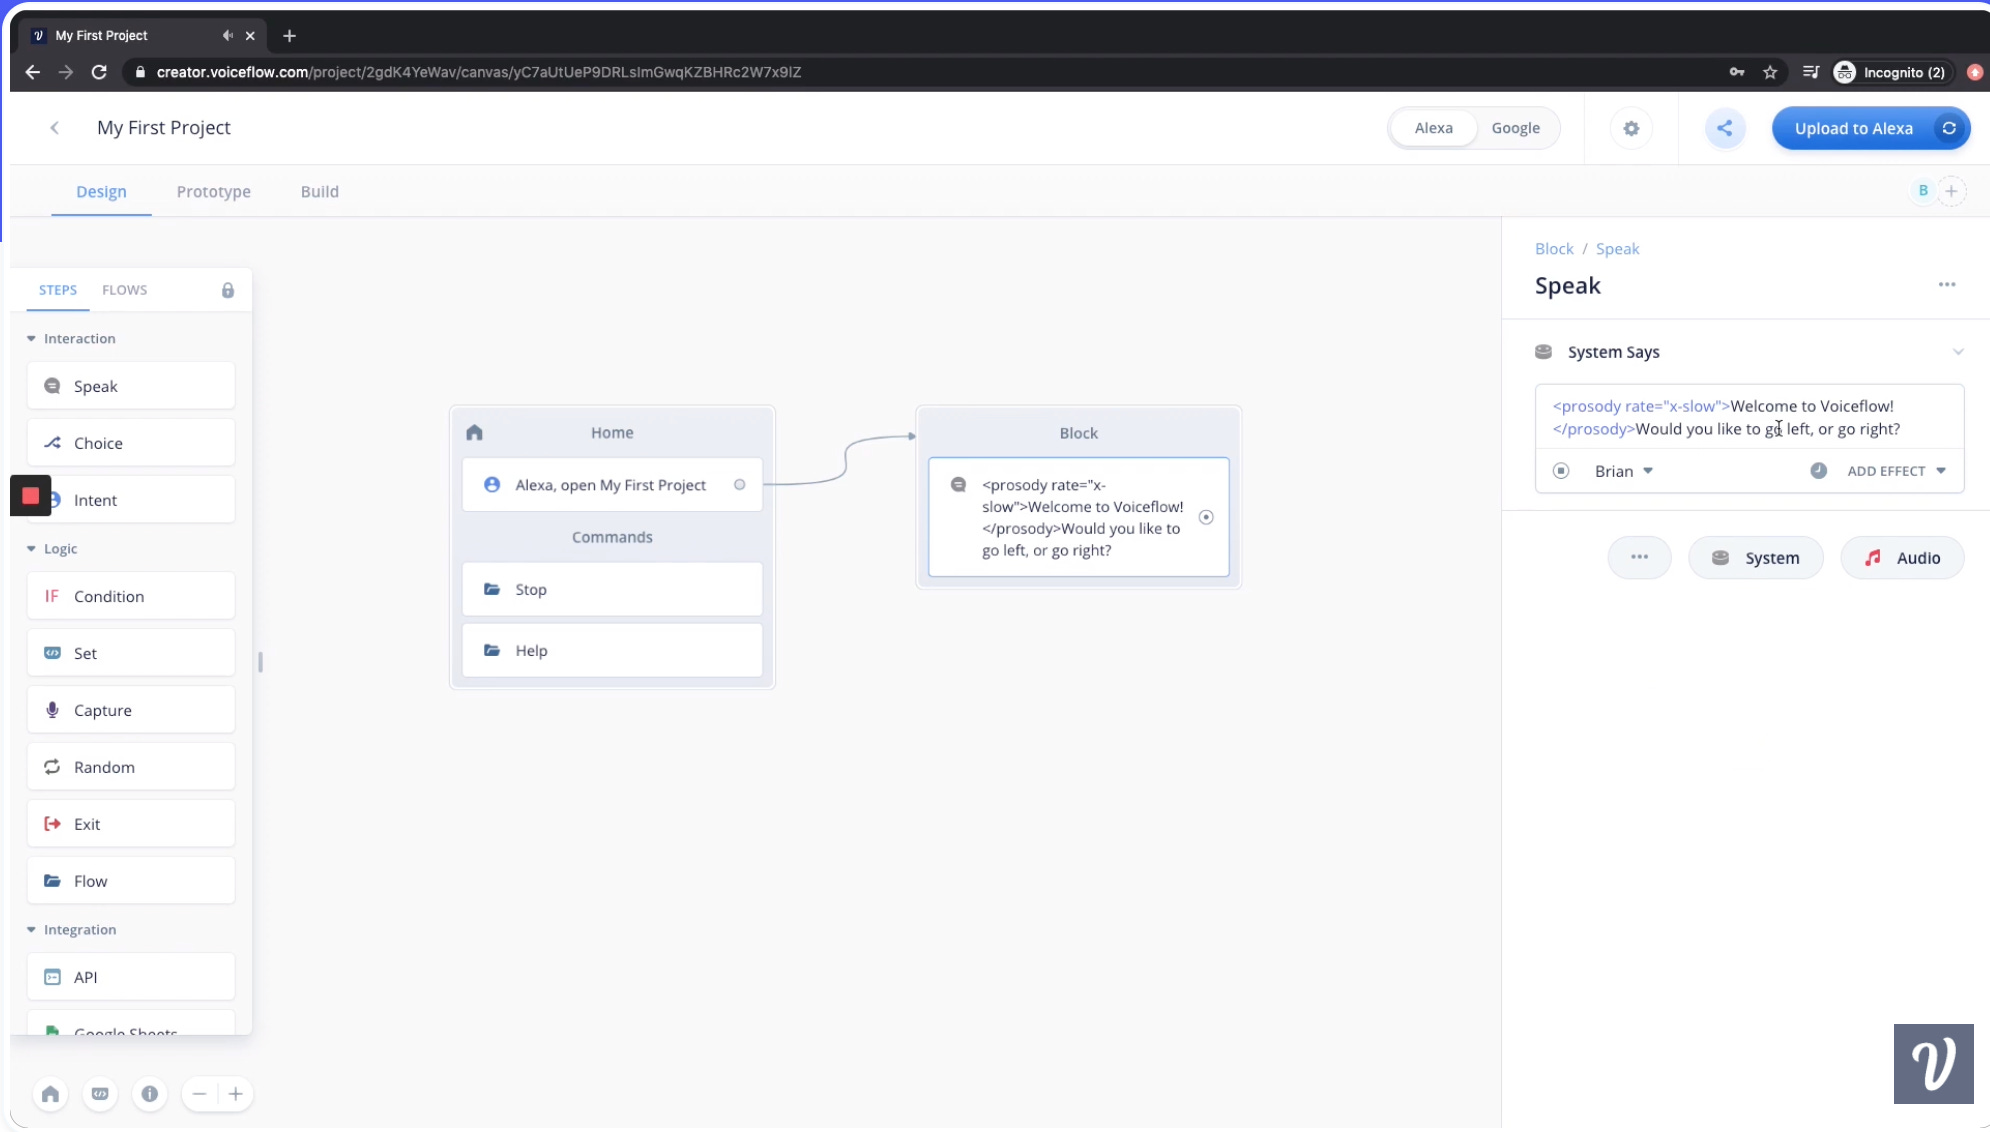Open the Design tab
Image resolution: width=1990 pixels, height=1132 pixels.
tap(101, 191)
